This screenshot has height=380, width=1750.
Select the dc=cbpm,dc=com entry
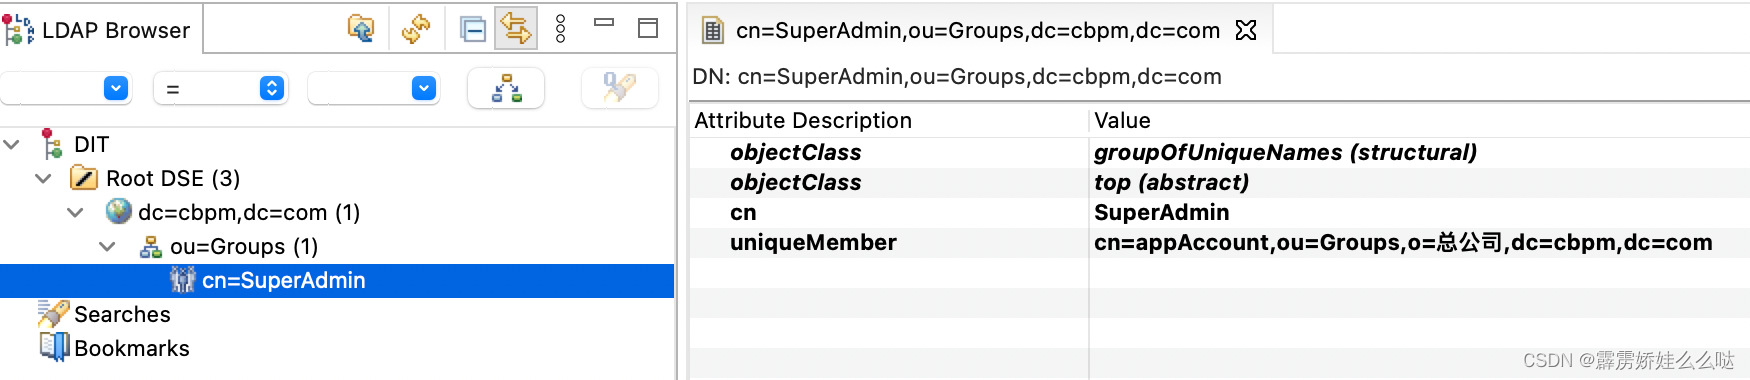(x=249, y=213)
